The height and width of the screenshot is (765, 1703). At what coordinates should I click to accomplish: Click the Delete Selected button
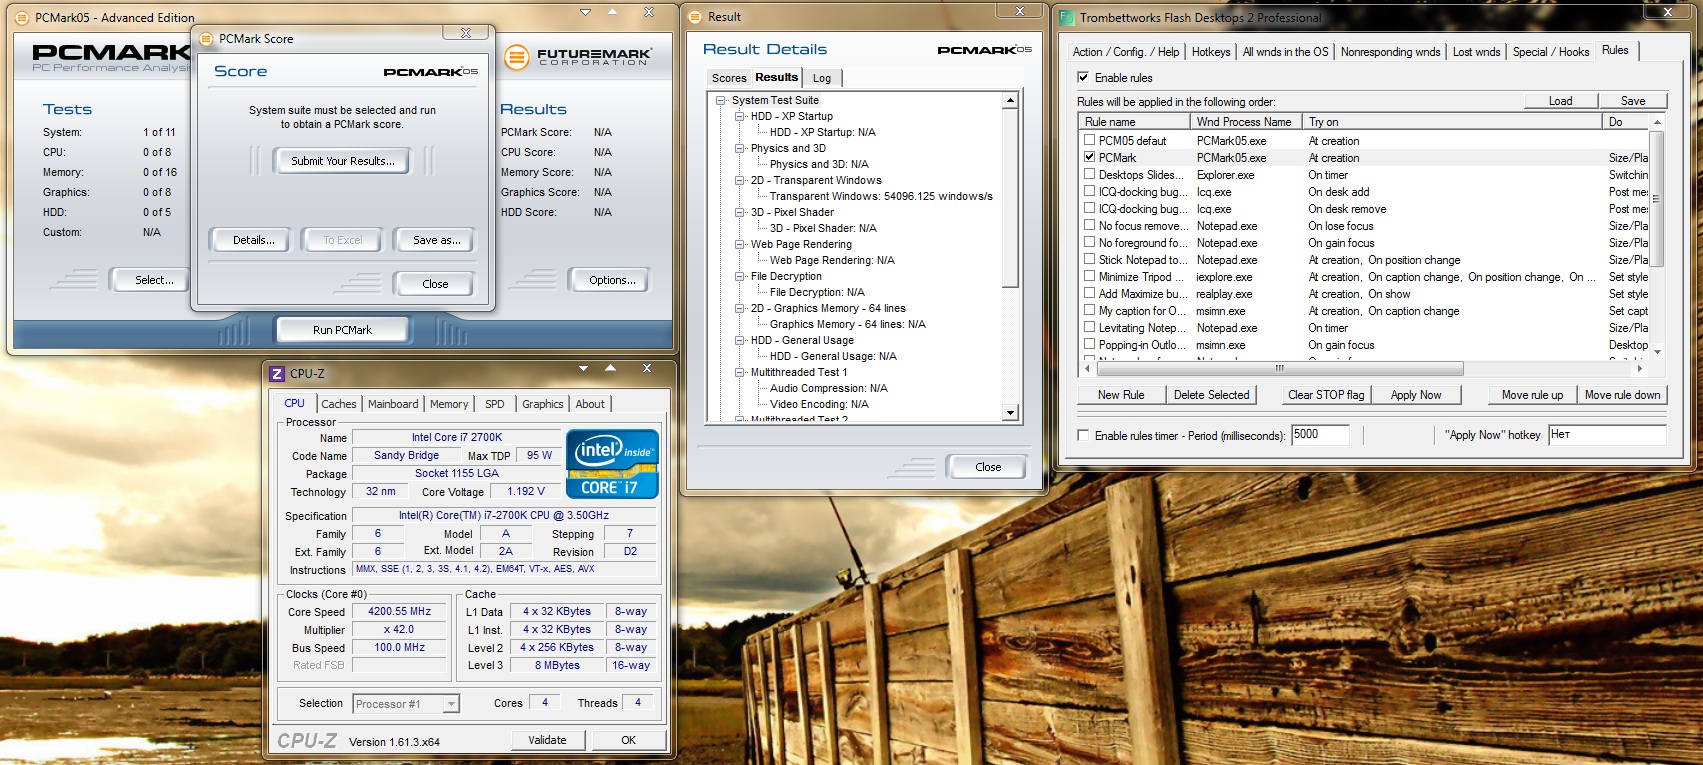pos(1211,395)
